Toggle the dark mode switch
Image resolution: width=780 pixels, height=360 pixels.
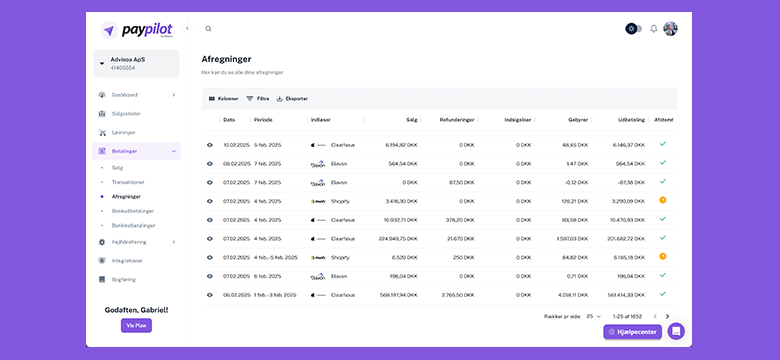pyautogui.click(x=634, y=29)
